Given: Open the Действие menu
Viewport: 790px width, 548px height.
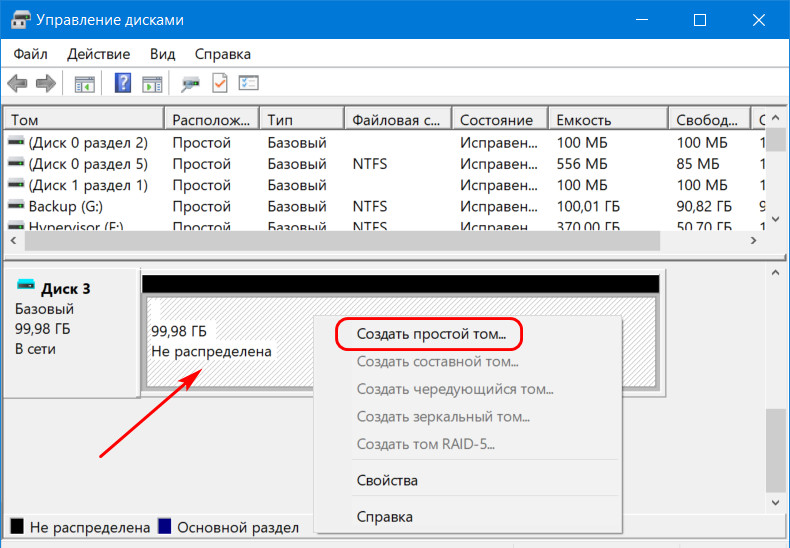Looking at the screenshot, I should pyautogui.click(x=99, y=54).
